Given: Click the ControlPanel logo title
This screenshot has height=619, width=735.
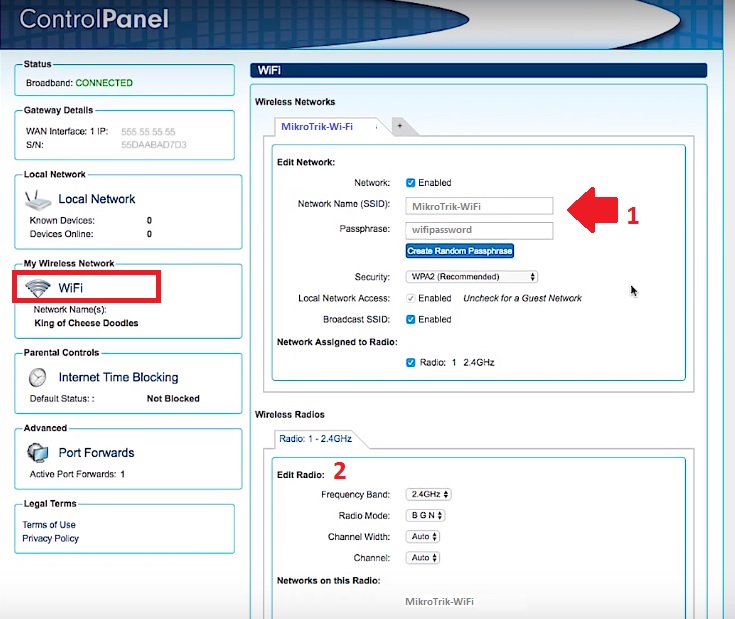Looking at the screenshot, I should coord(94,19).
